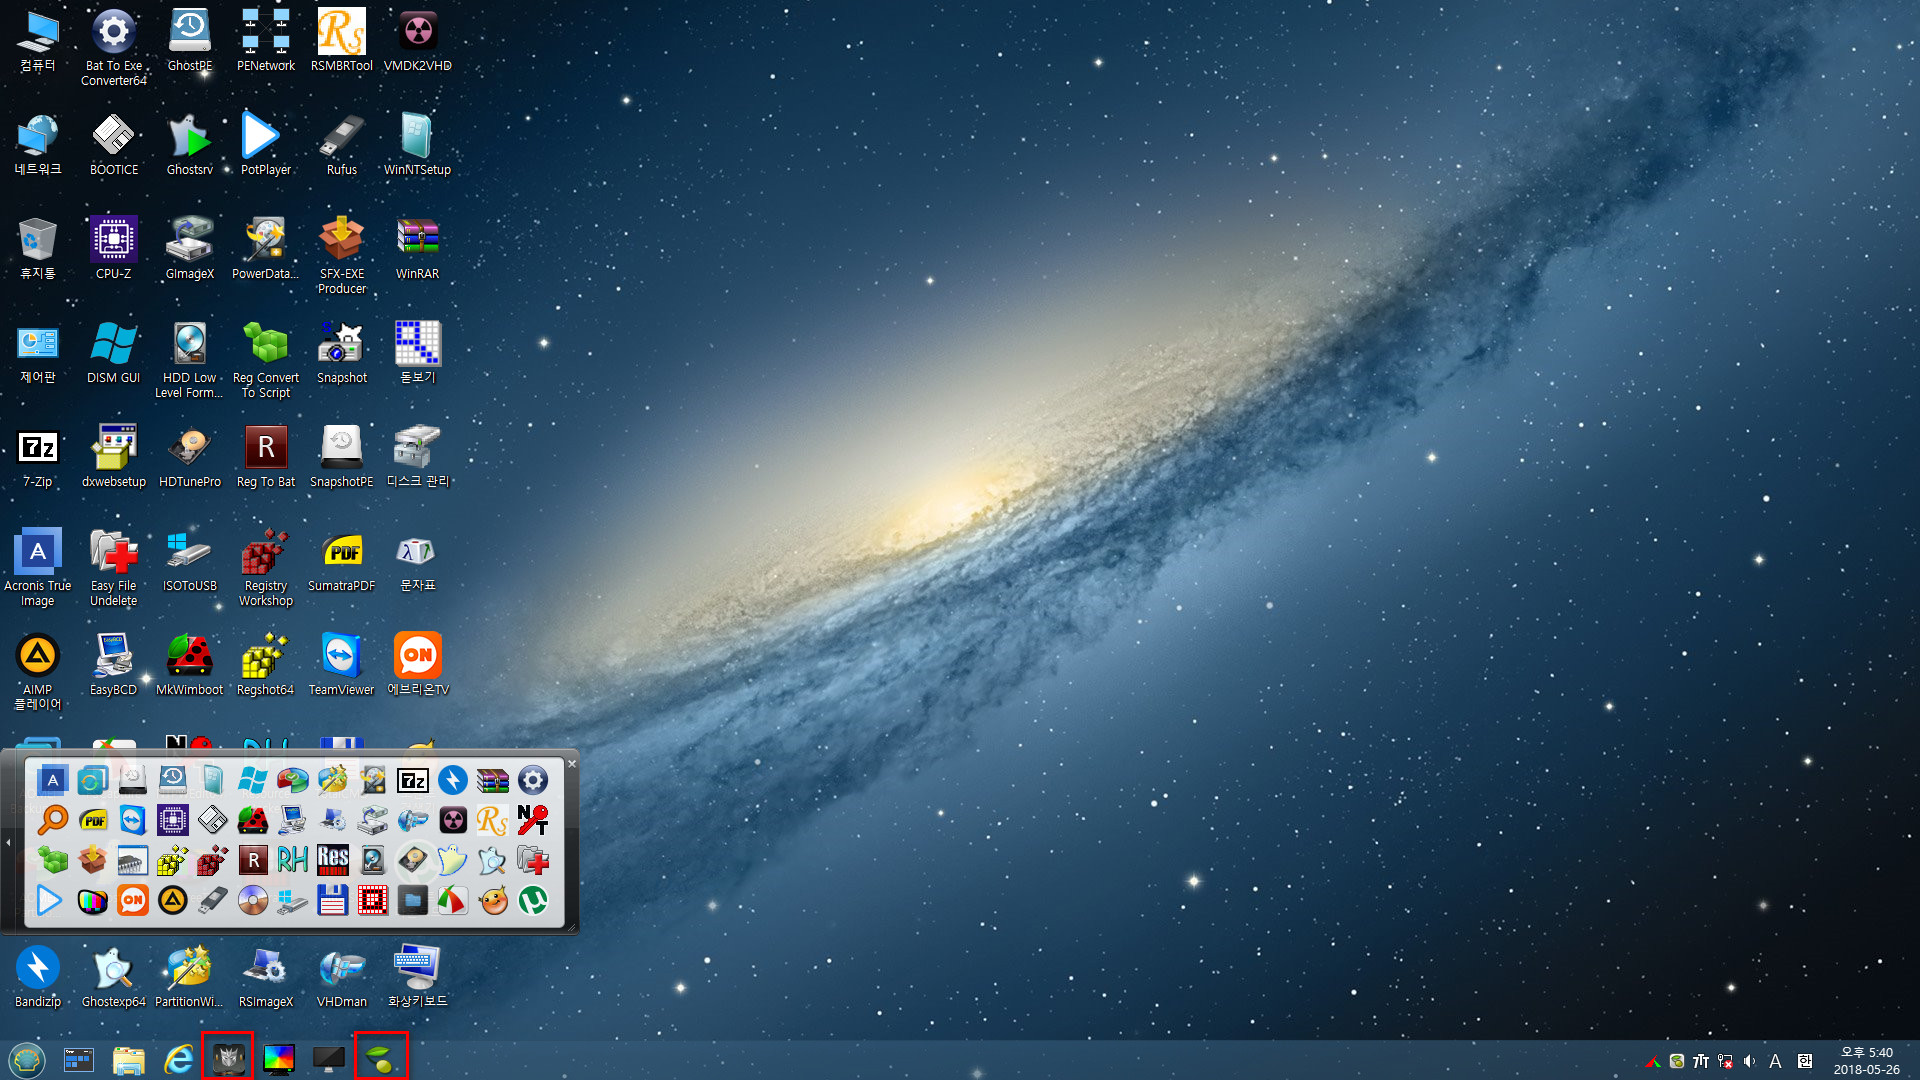Select the SFX-EXE Producer desktop icon
This screenshot has width=1920, height=1080.
[342, 255]
